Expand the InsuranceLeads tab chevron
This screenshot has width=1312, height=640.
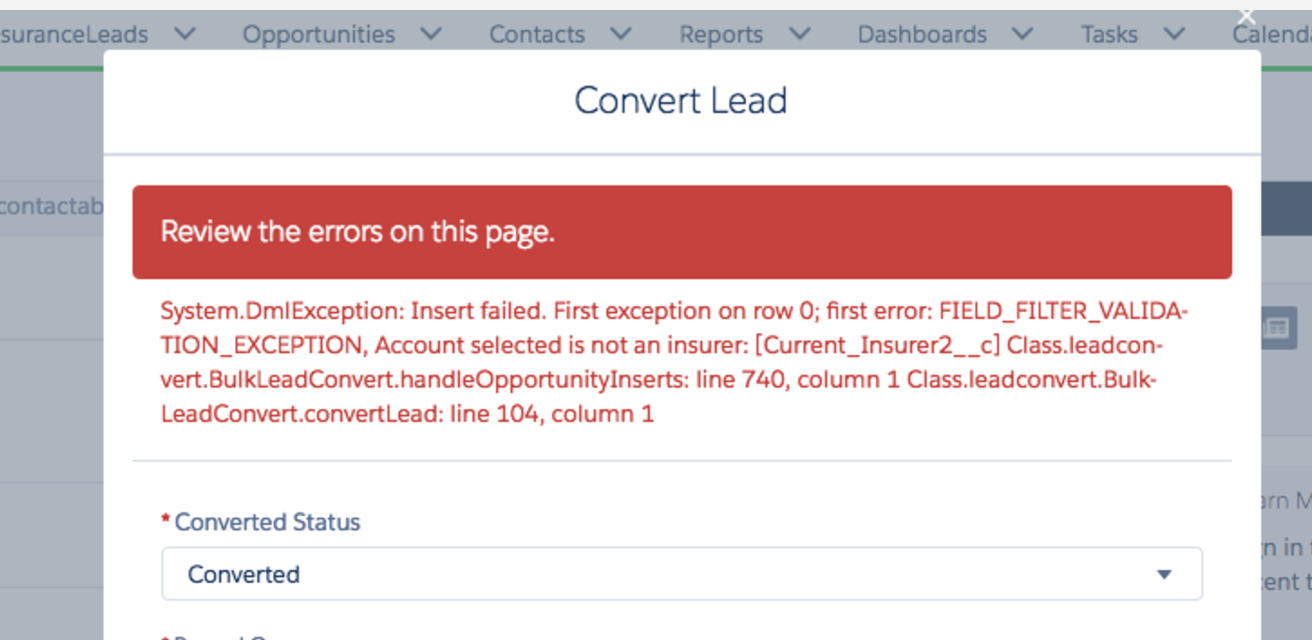click(184, 33)
